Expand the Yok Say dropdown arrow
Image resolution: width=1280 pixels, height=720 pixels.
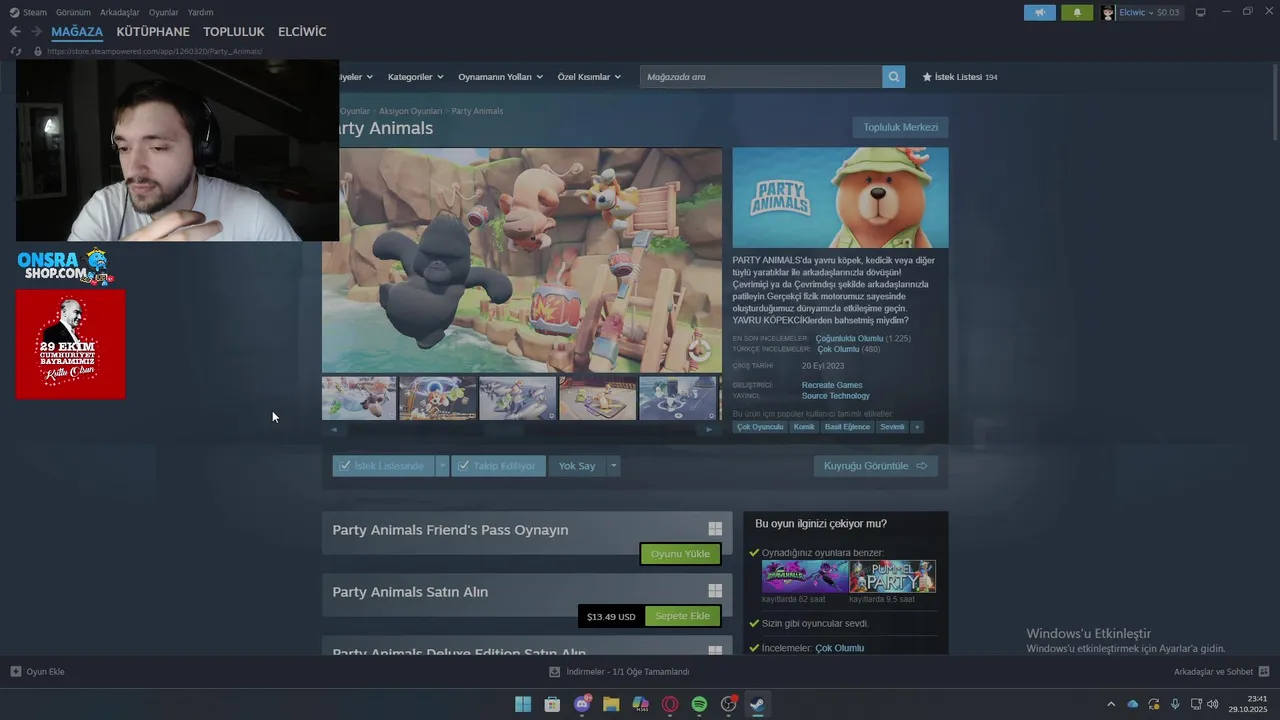point(614,466)
